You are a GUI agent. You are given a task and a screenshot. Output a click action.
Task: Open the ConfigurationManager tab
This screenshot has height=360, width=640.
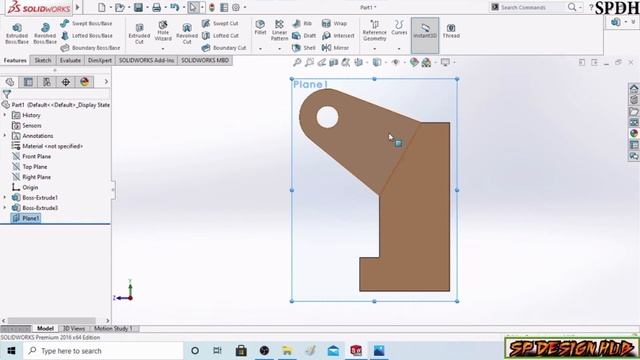[x=47, y=82]
